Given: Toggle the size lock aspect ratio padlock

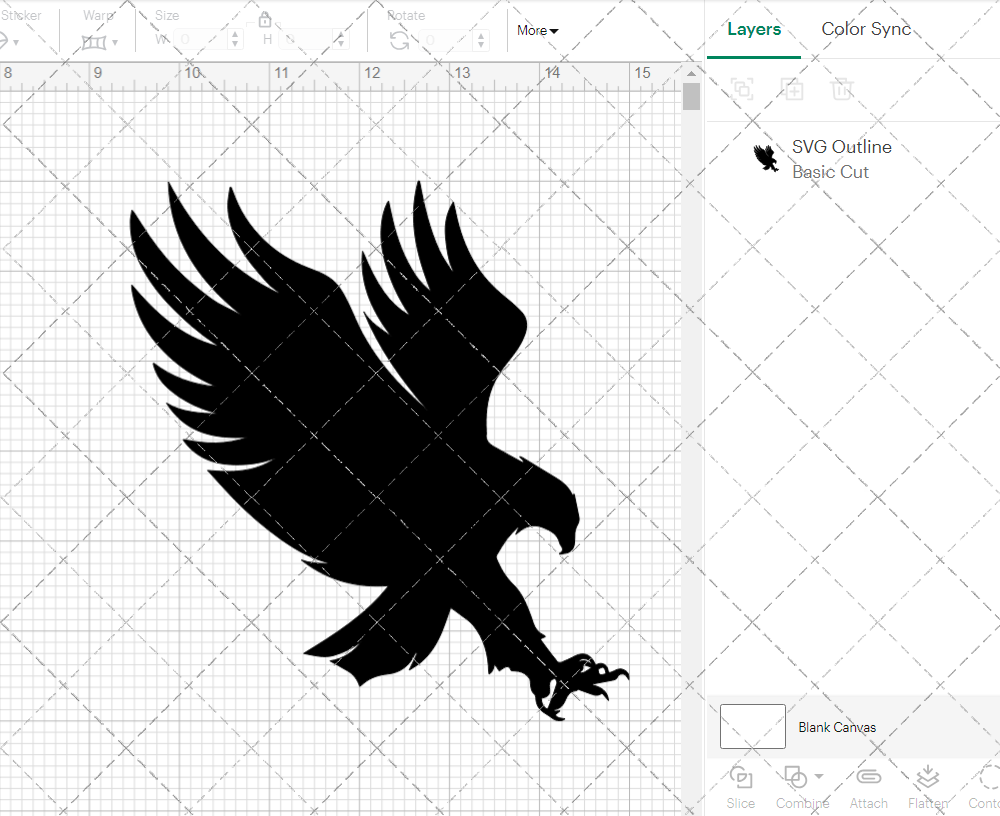Looking at the screenshot, I should (265, 20).
